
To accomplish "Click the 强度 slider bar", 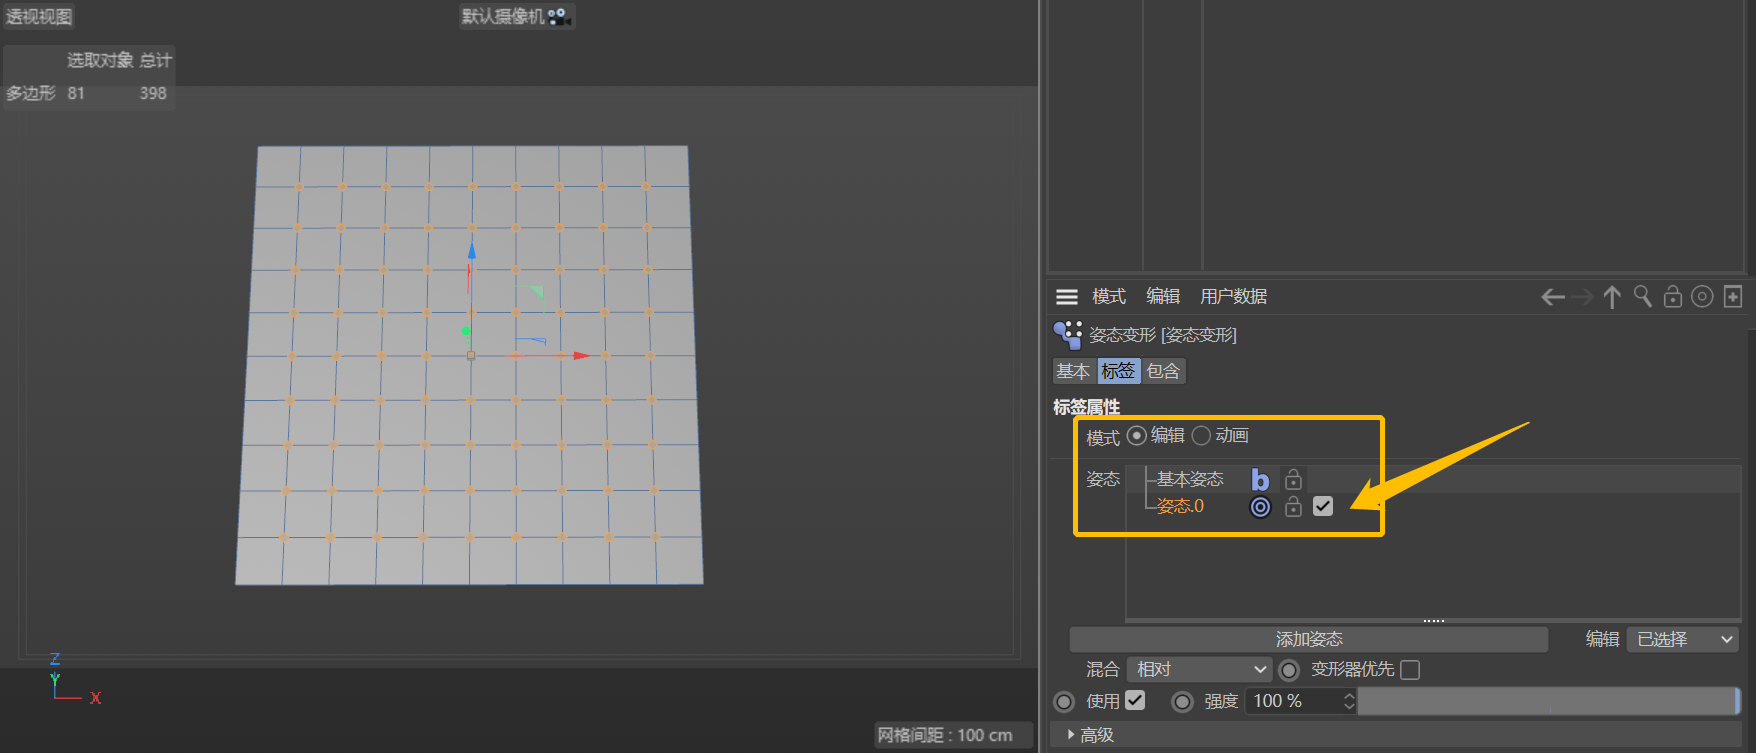I will [1549, 702].
